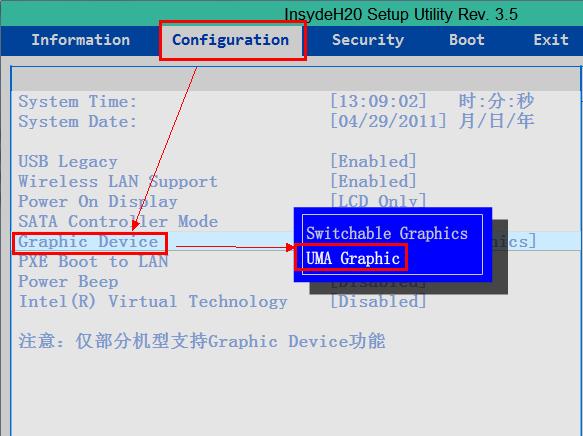583x436 pixels.
Task: Switch to the Security tab
Action: tap(368, 40)
